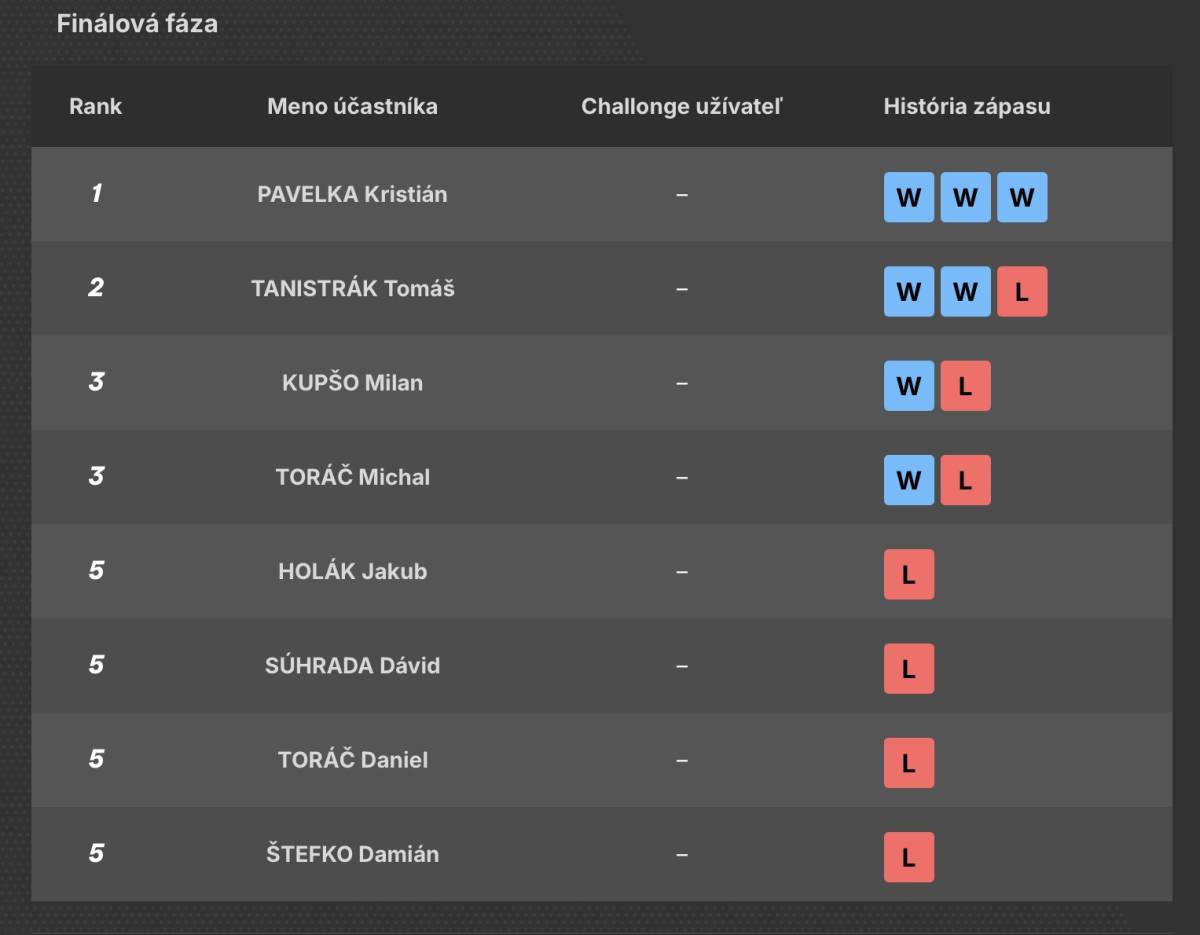Click PAVELKA Kristián's first W badge
The height and width of the screenshot is (935, 1200).
[909, 197]
